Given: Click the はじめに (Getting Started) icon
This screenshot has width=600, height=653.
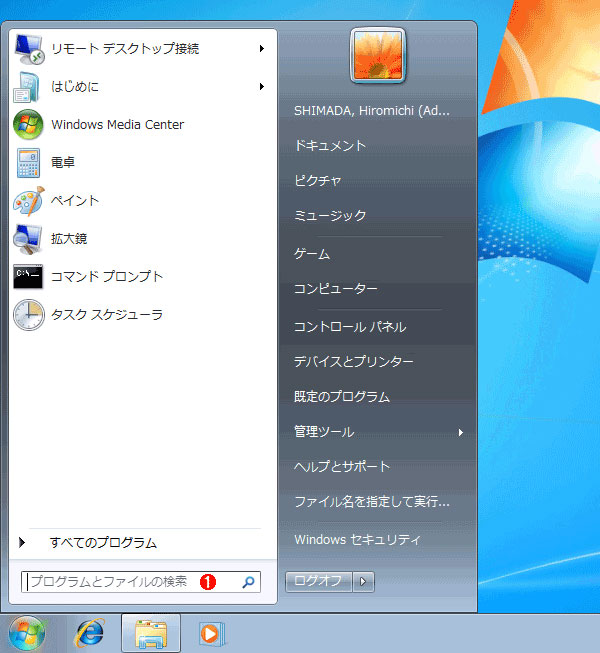Looking at the screenshot, I should click(x=27, y=87).
